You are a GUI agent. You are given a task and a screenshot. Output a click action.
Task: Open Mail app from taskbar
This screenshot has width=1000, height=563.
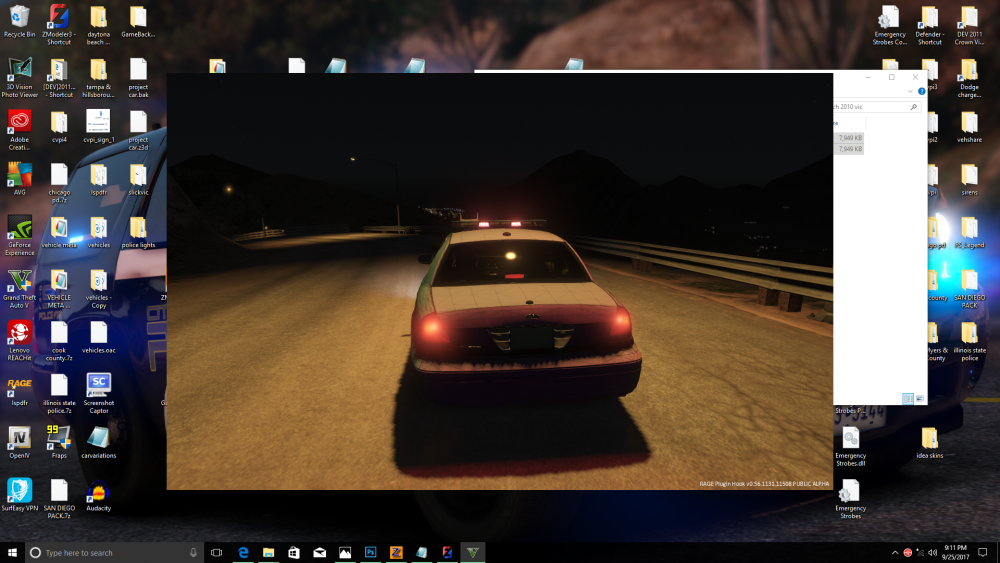coord(320,552)
